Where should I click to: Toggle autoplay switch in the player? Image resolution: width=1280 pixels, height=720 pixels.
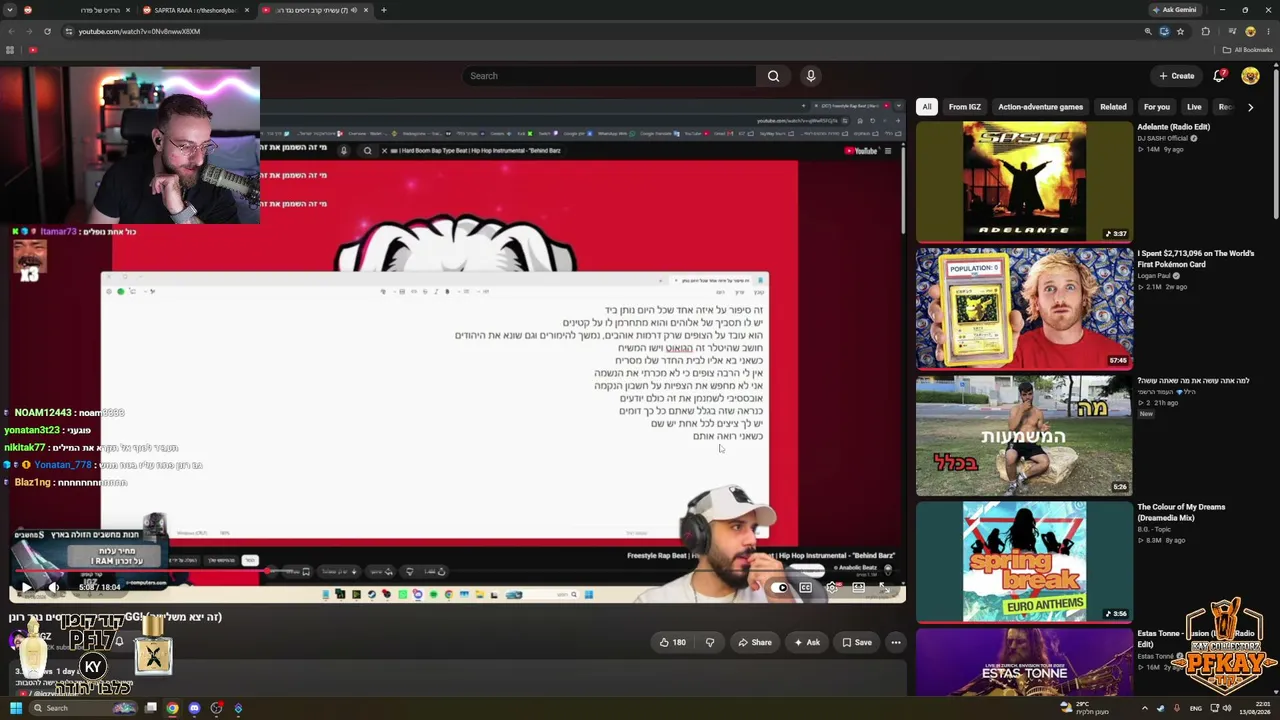(x=780, y=588)
